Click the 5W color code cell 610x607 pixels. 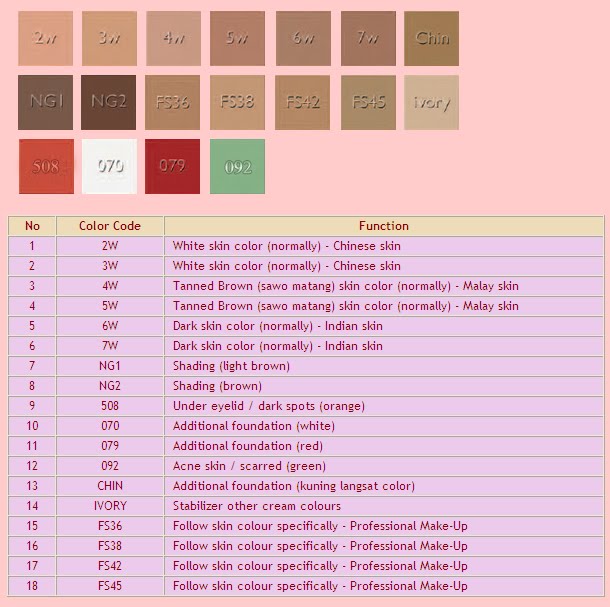pos(110,306)
